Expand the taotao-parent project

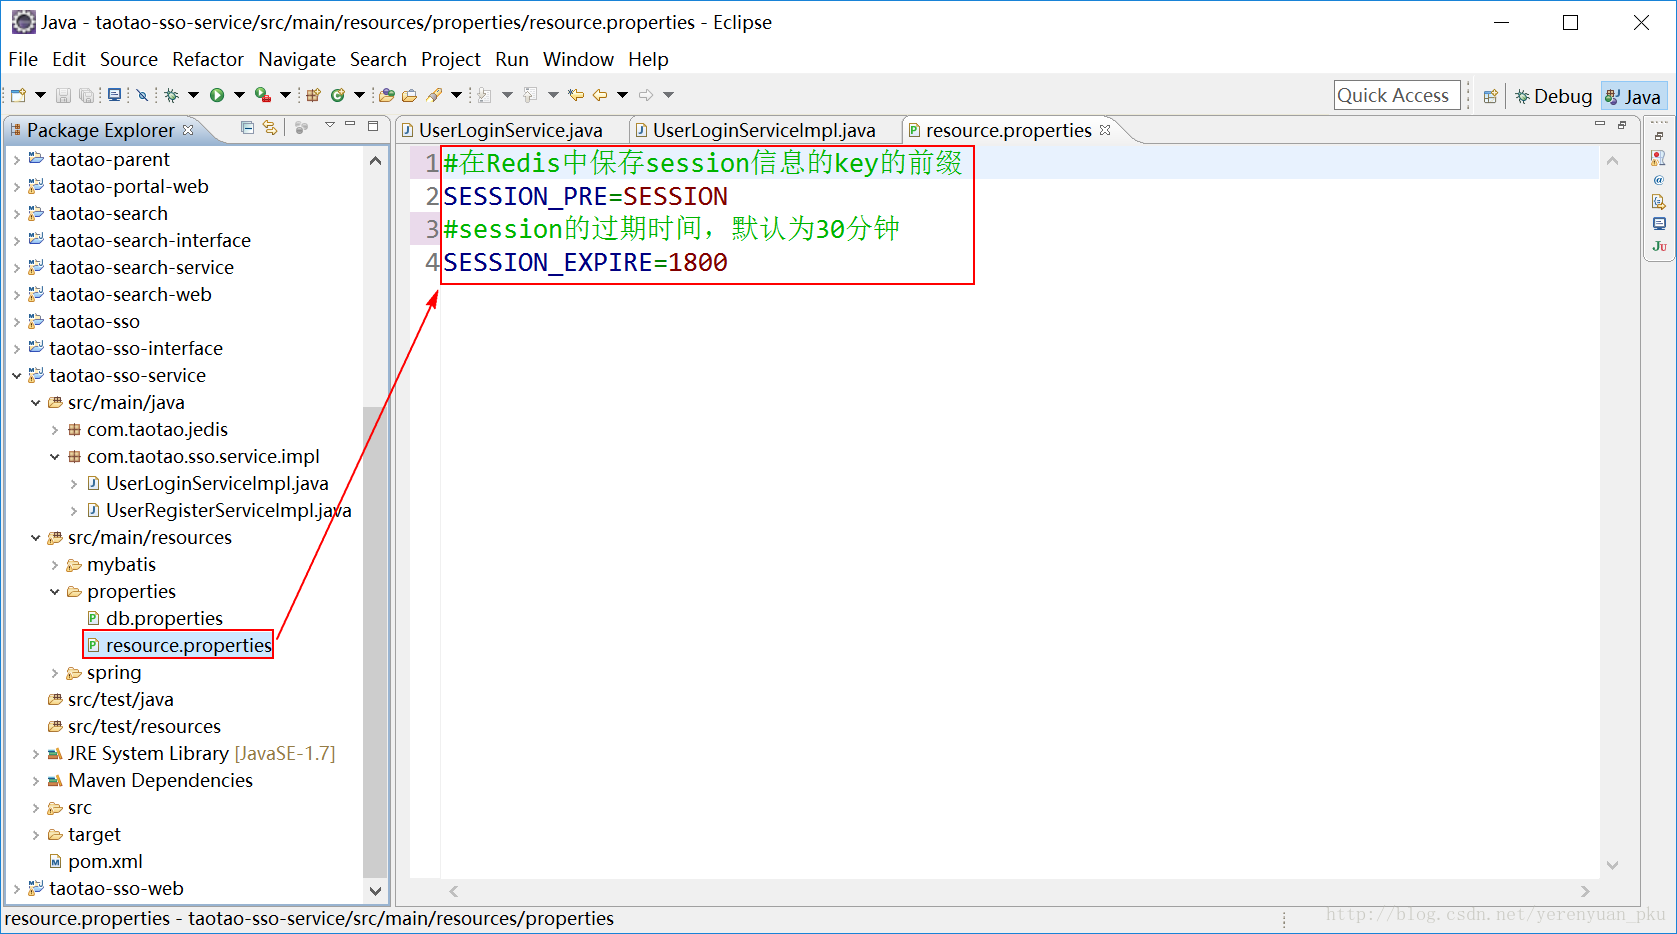[16, 160]
